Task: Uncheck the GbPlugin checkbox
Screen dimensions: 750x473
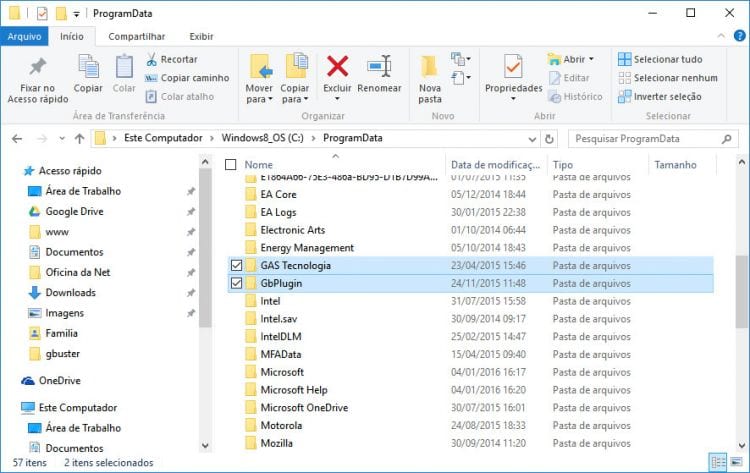Action: 236,283
